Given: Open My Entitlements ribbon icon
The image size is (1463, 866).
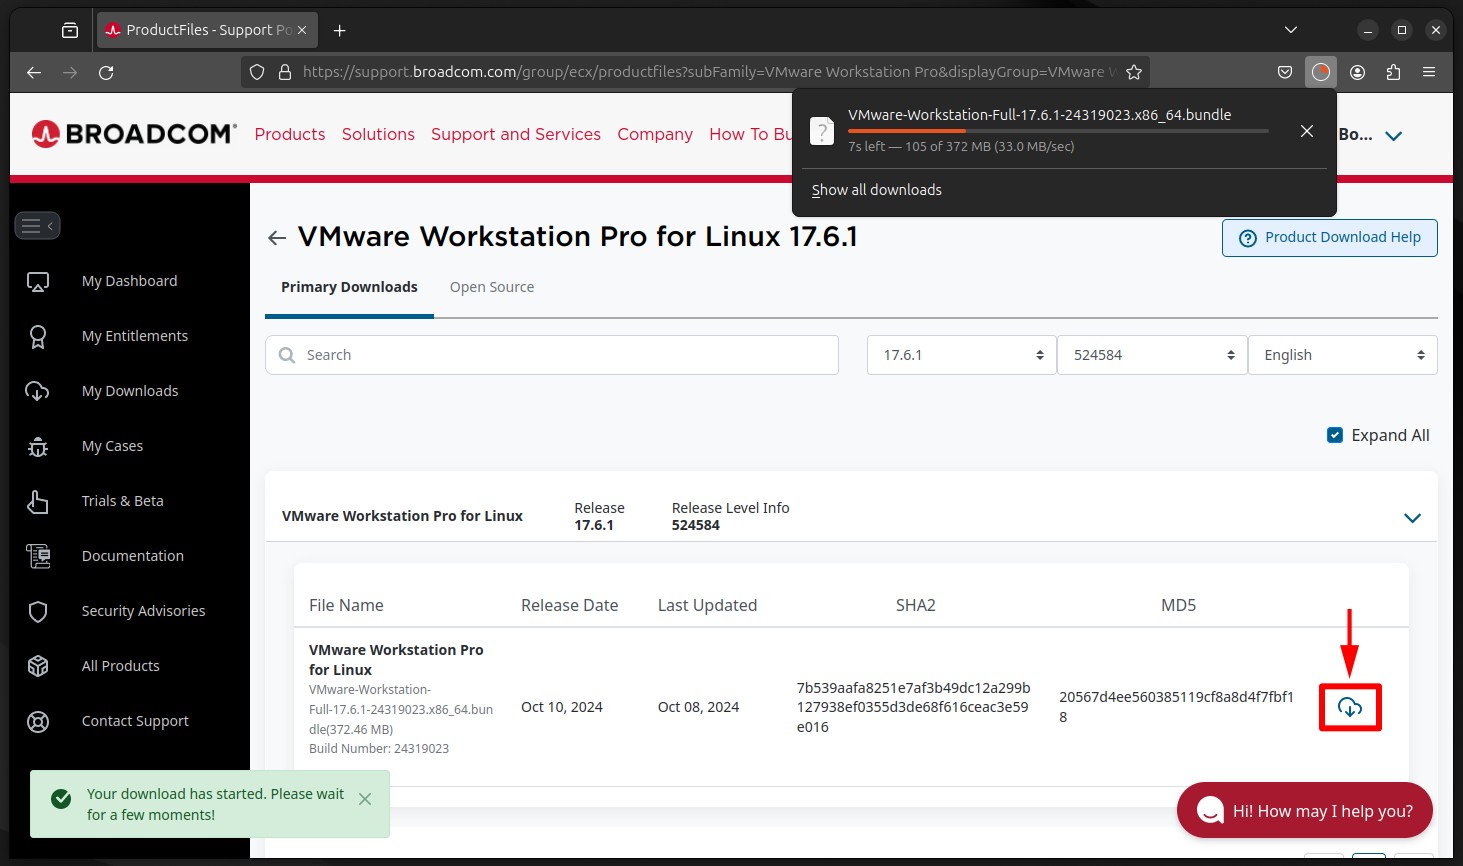Looking at the screenshot, I should pyautogui.click(x=38, y=337).
